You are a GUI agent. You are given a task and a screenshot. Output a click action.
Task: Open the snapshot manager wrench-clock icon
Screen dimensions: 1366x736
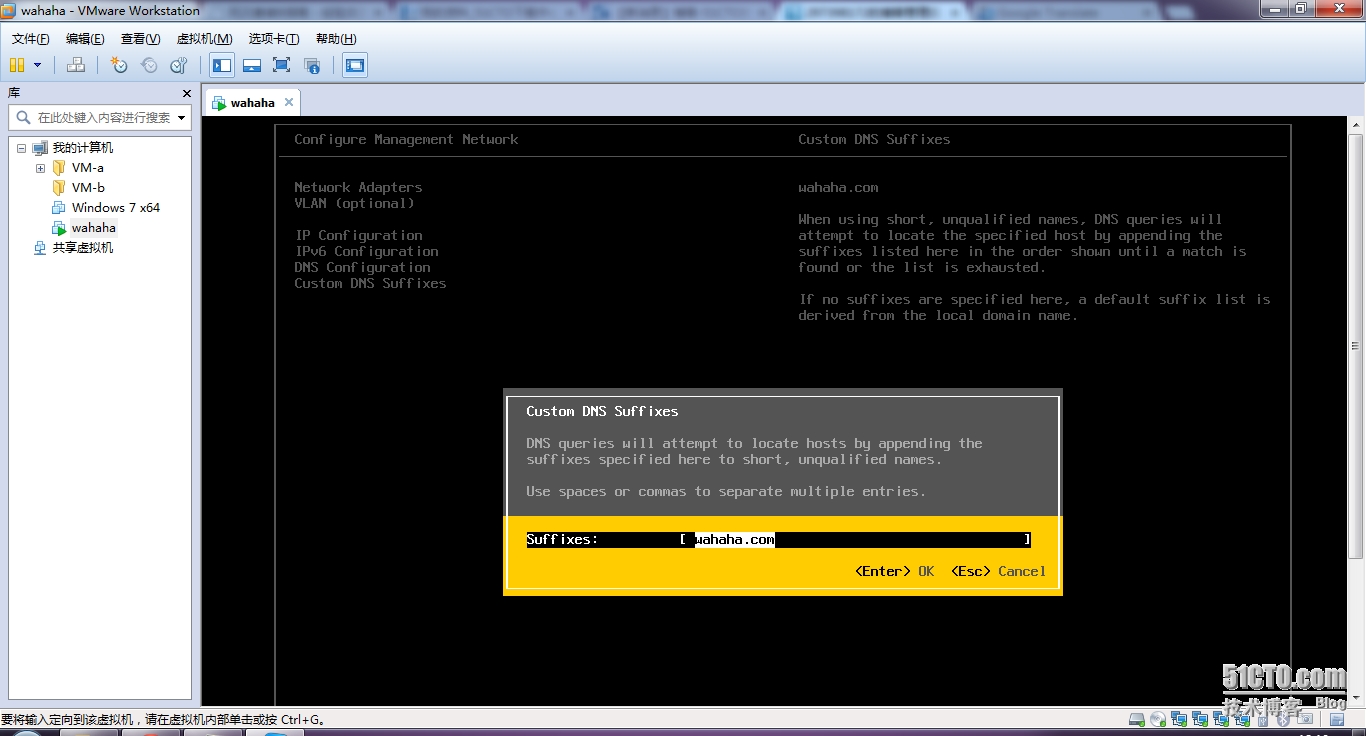point(179,65)
